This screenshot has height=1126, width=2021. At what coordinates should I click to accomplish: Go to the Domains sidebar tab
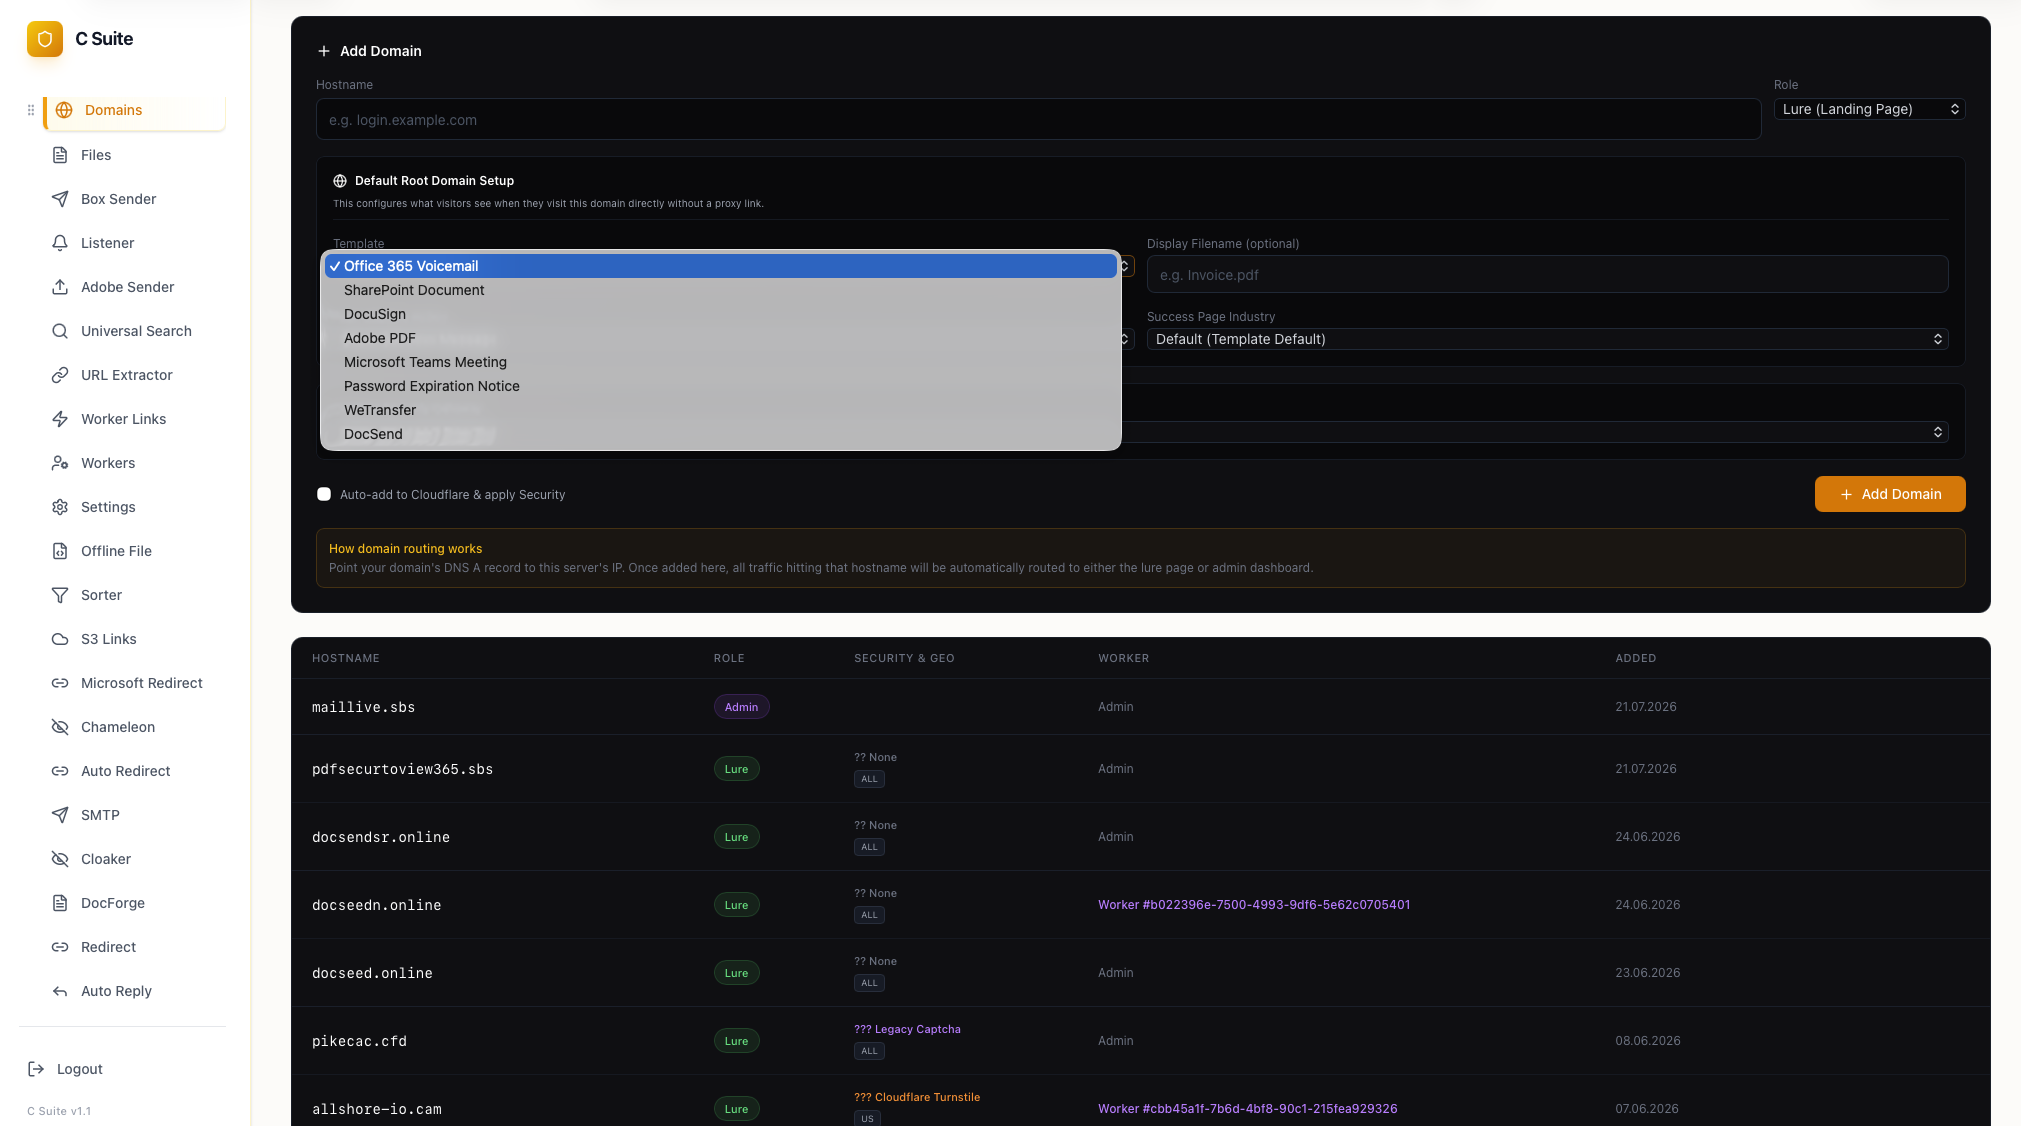pyautogui.click(x=135, y=110)
